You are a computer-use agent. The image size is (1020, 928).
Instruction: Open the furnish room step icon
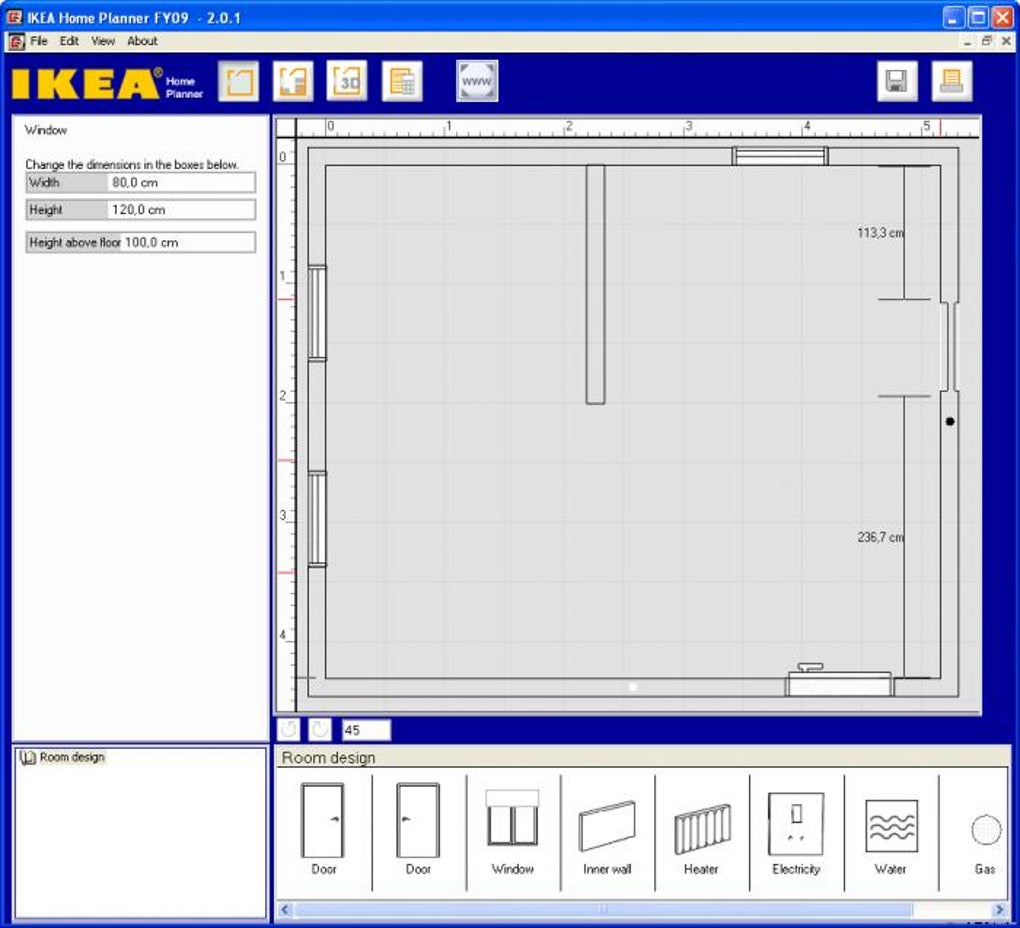[x=293, y=81]
